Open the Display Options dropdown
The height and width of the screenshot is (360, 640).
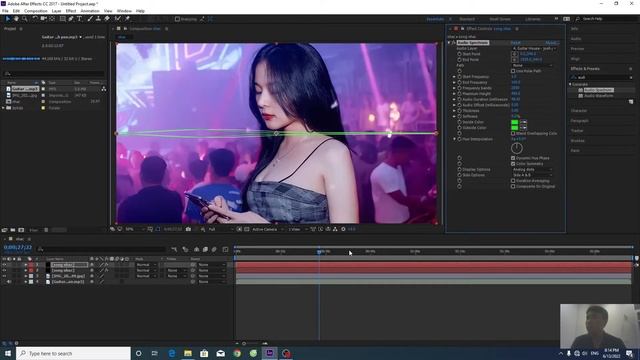click(532, 169)
